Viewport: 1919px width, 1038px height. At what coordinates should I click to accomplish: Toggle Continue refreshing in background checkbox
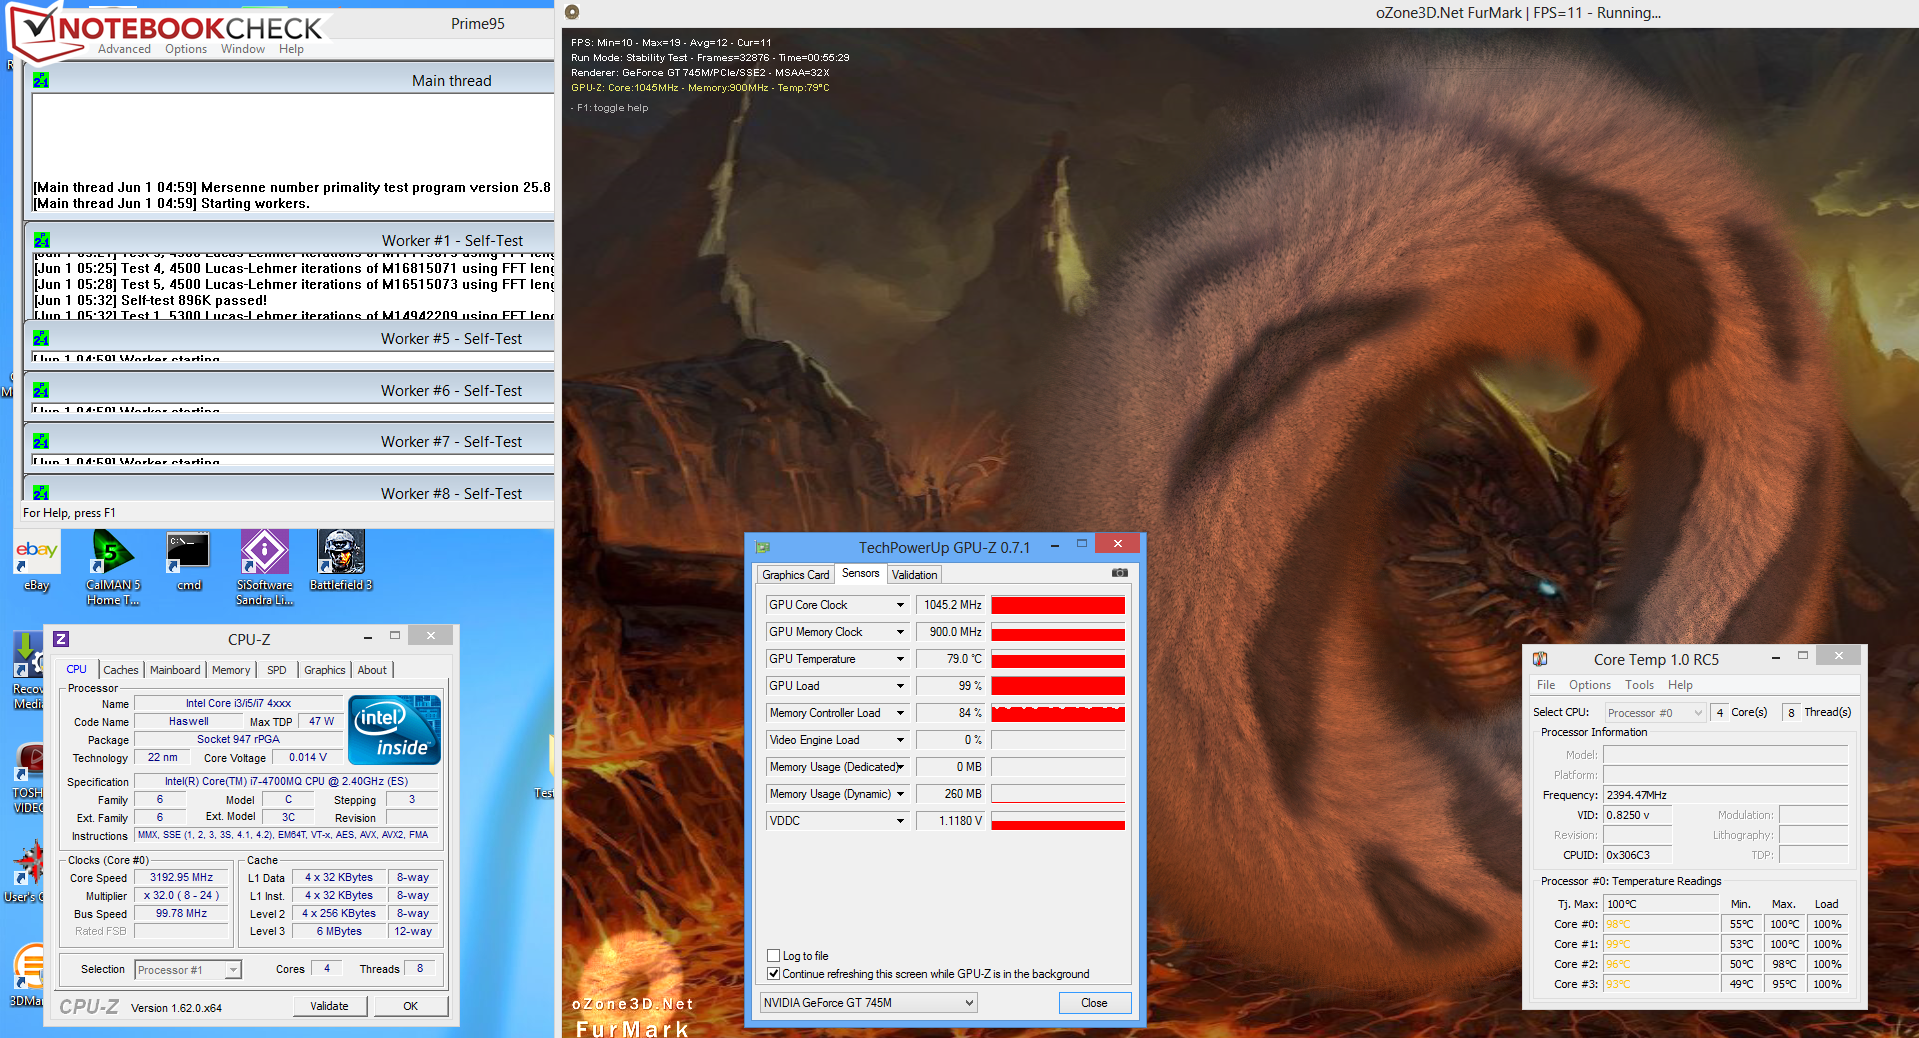(773, 973)
